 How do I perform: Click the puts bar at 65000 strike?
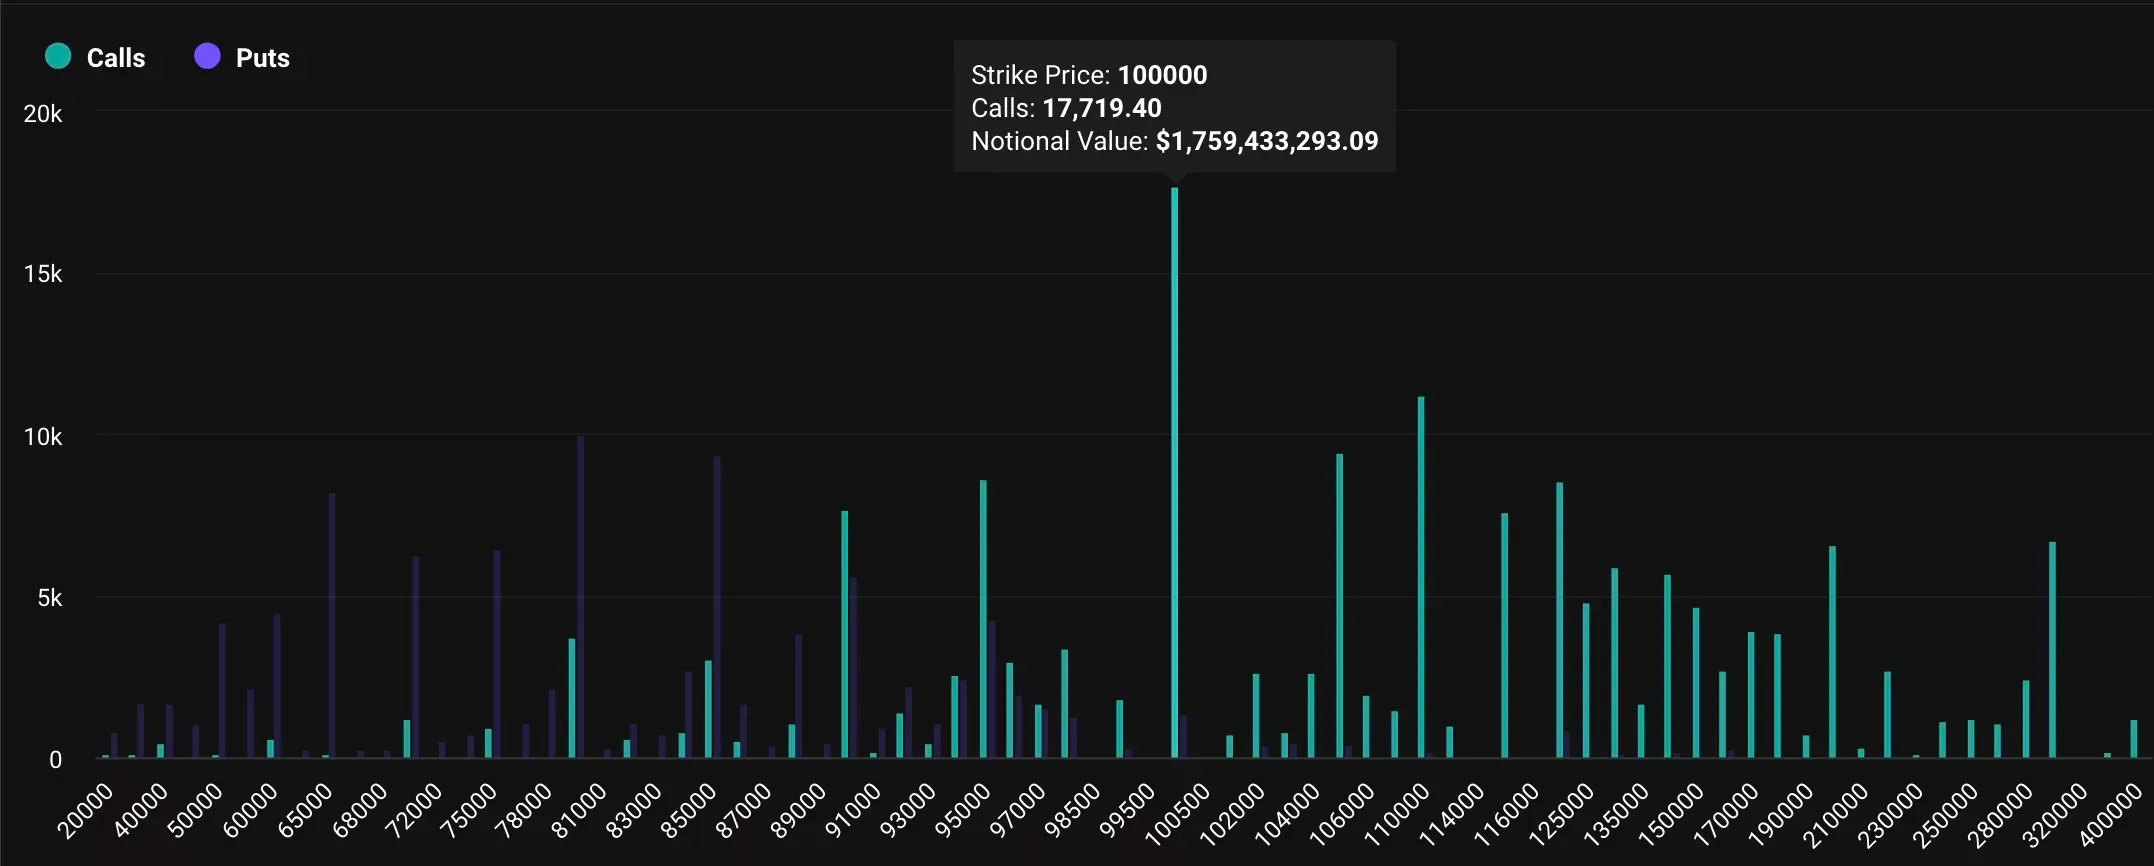(x=332, y=625)
